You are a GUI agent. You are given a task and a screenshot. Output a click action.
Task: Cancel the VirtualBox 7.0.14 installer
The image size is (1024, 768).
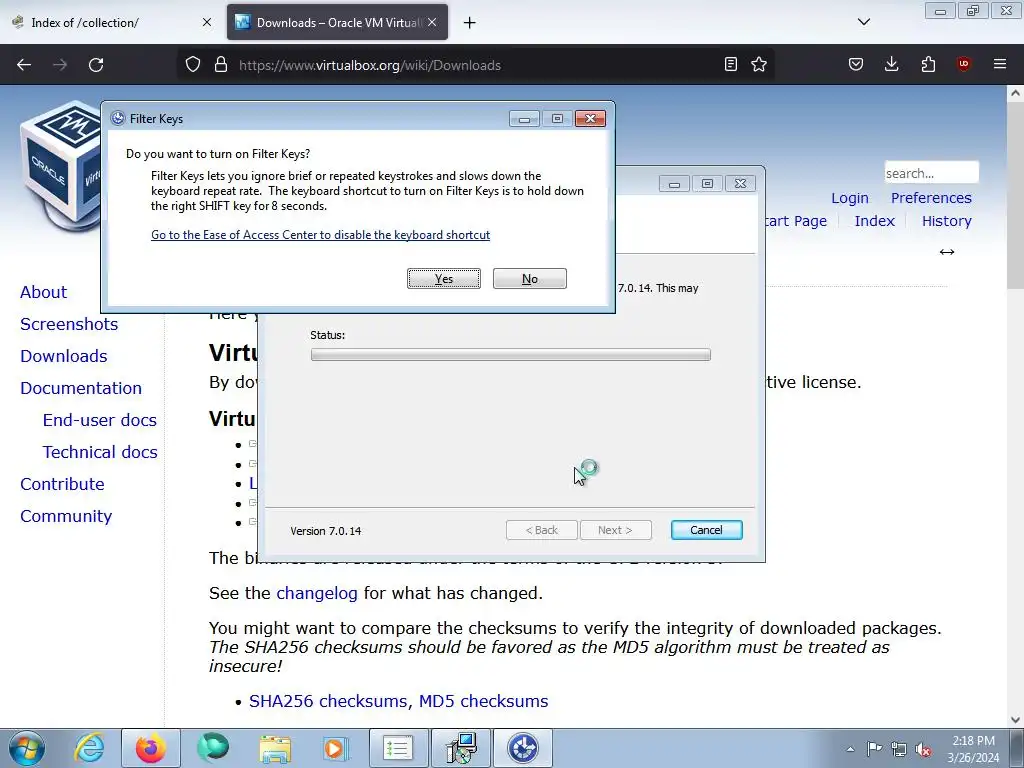pyautogui.click(x=706, y=530)
